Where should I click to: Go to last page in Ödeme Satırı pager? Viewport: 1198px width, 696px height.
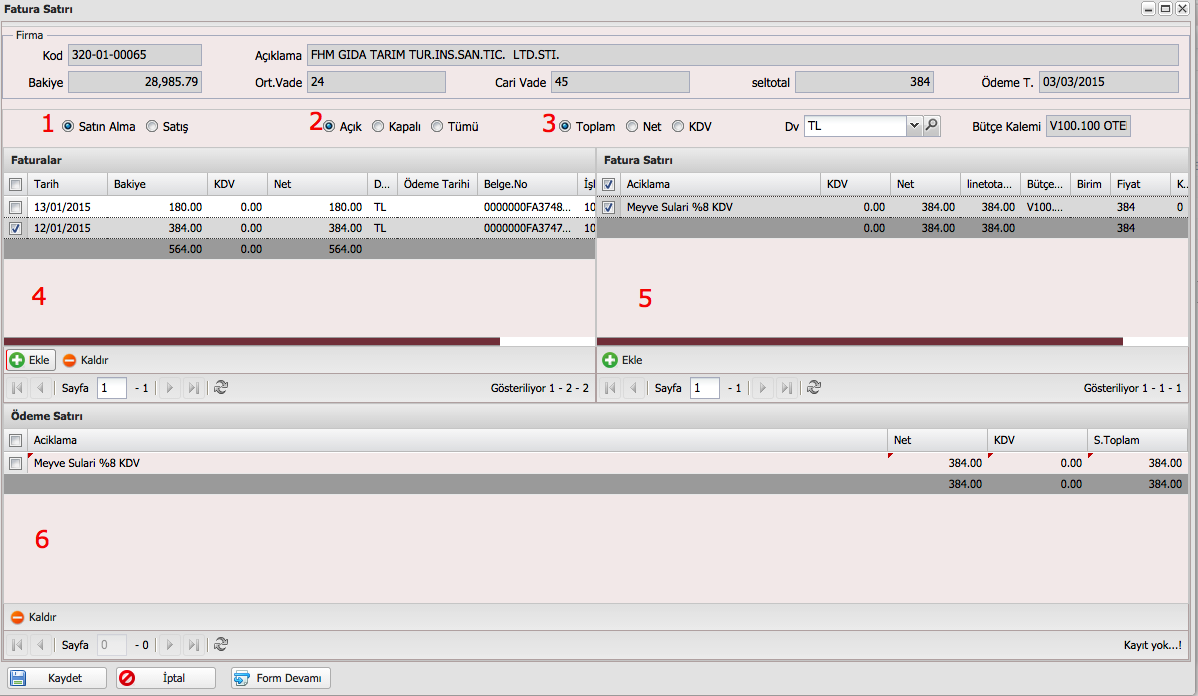point(194,645)
